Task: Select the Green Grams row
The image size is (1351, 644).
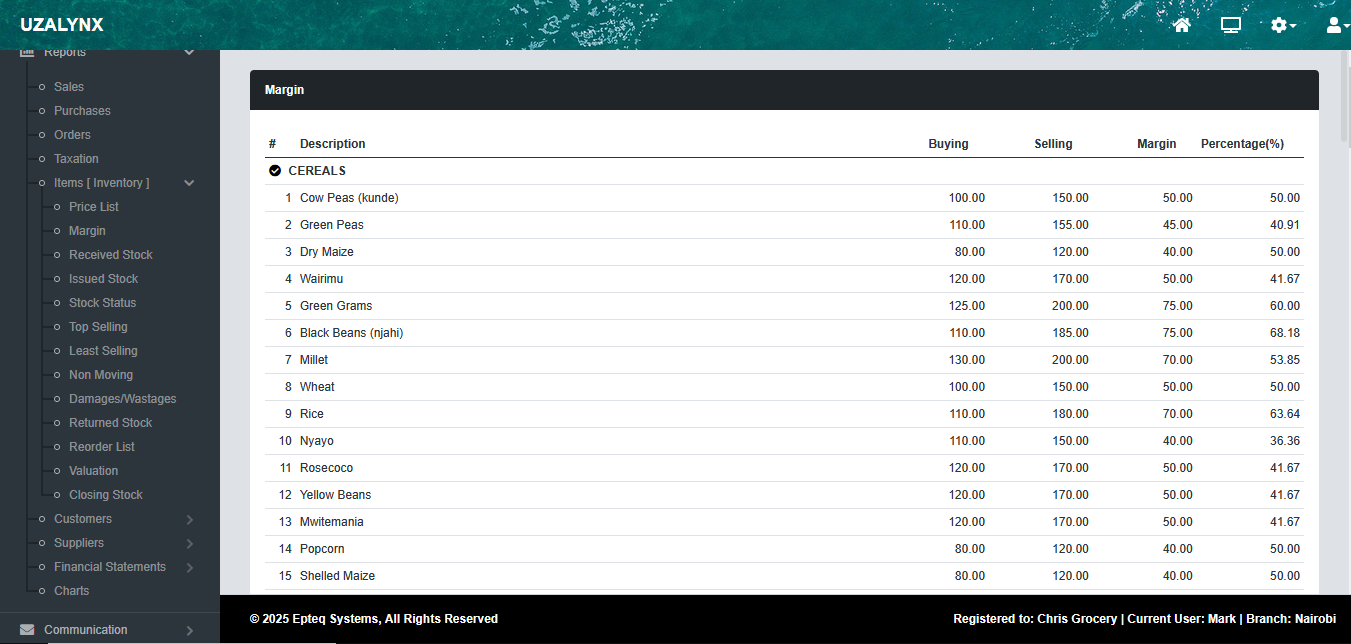Action: point(336,306)
